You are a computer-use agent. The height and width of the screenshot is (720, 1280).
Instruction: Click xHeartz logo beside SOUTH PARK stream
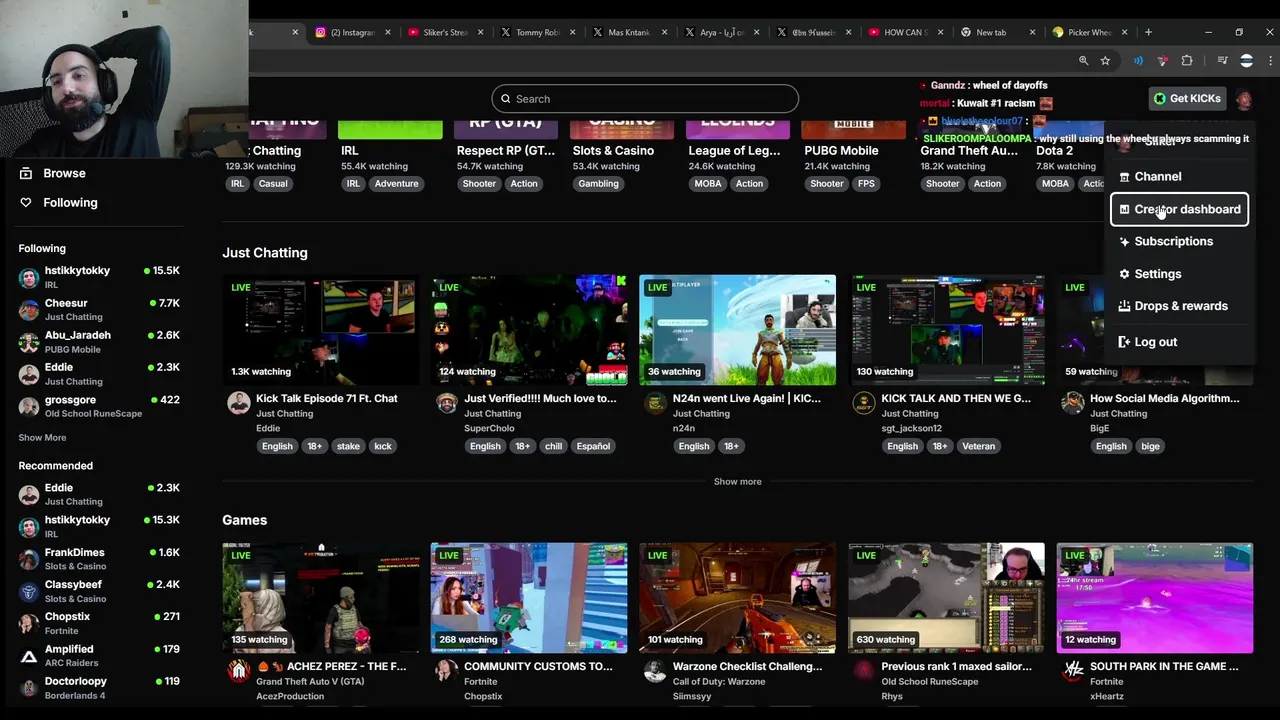point(1073,671)
